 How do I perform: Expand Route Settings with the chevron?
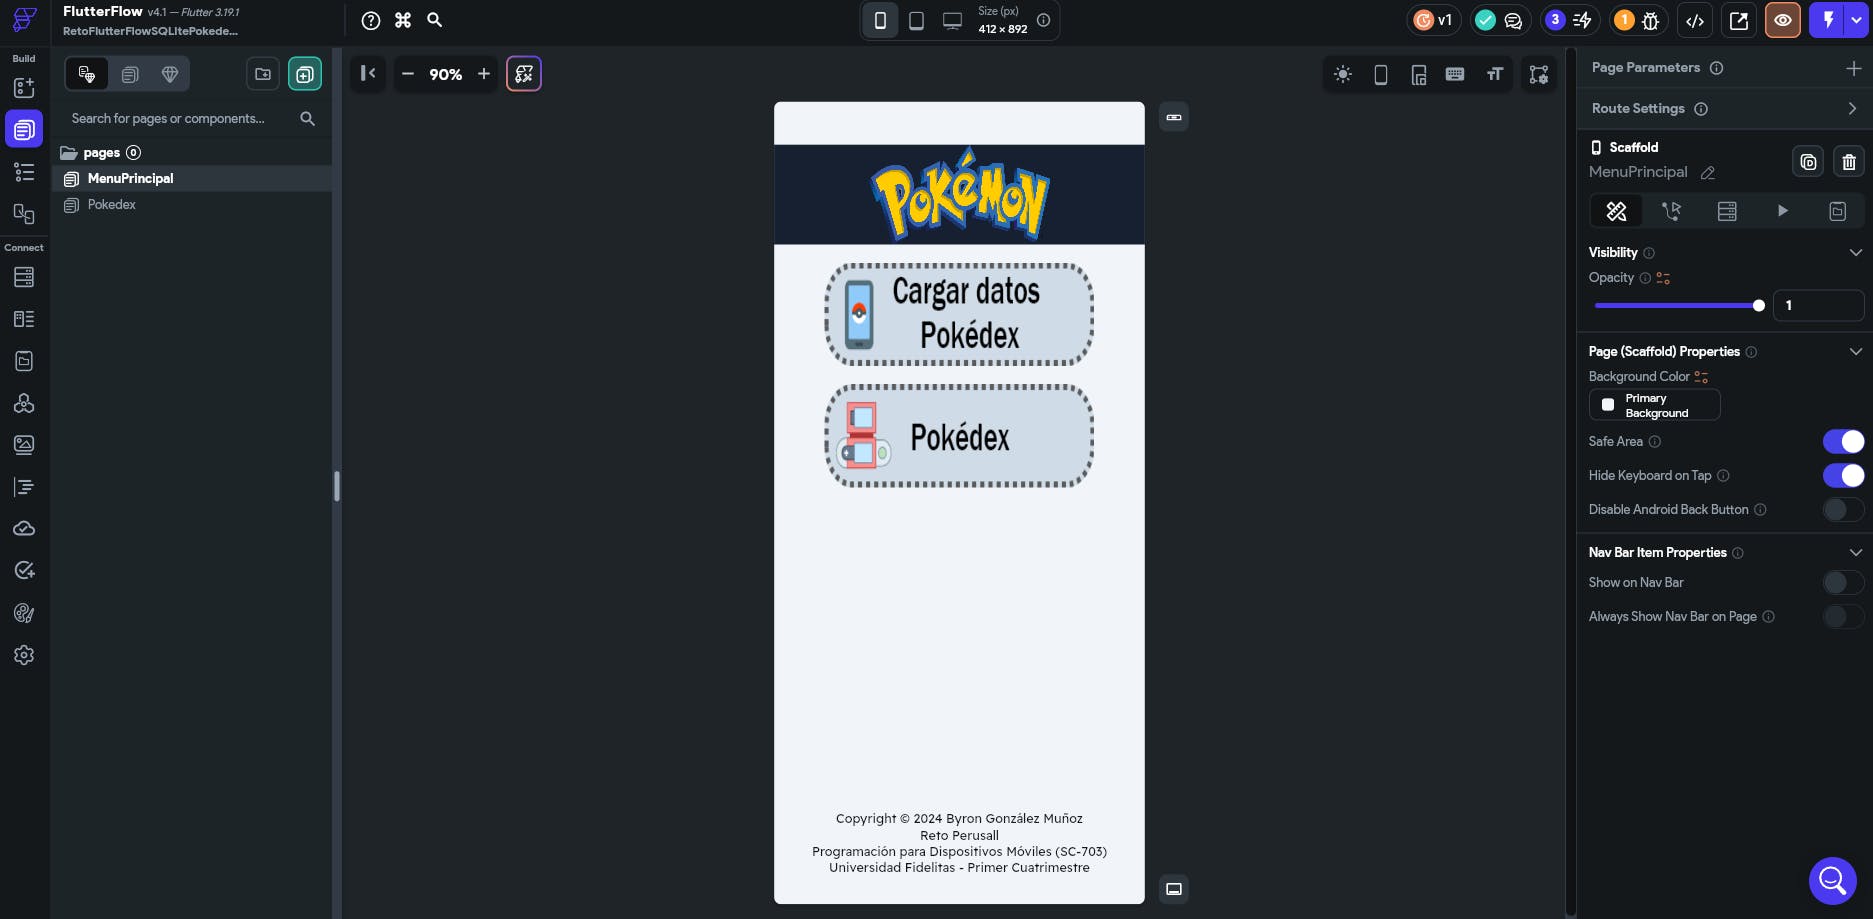tap(1852, 109)
